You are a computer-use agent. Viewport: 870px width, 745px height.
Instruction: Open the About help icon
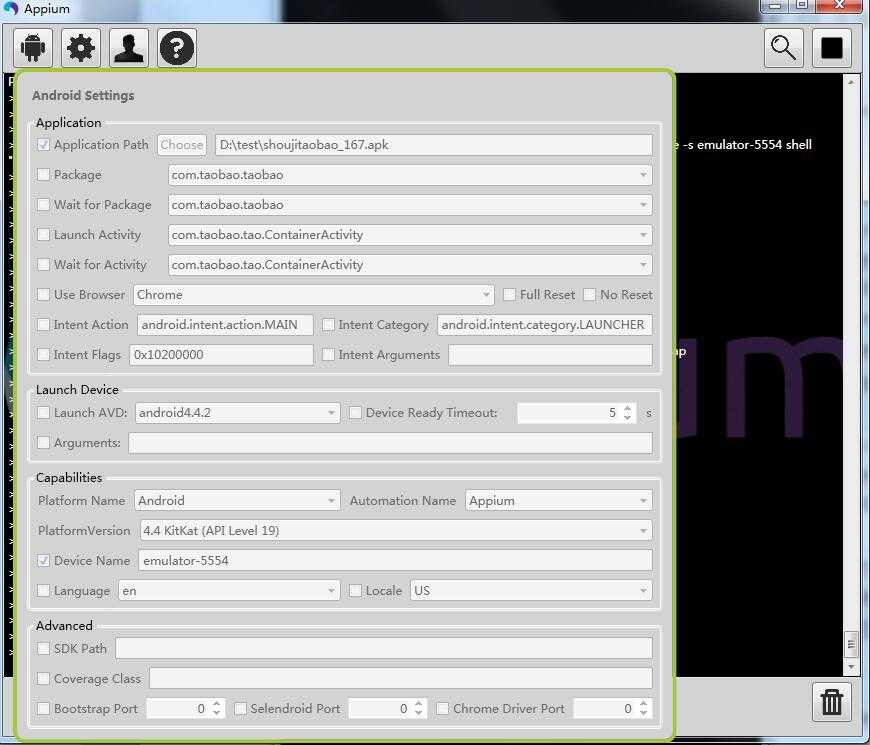pyautogui.click(x=177, y=48)
